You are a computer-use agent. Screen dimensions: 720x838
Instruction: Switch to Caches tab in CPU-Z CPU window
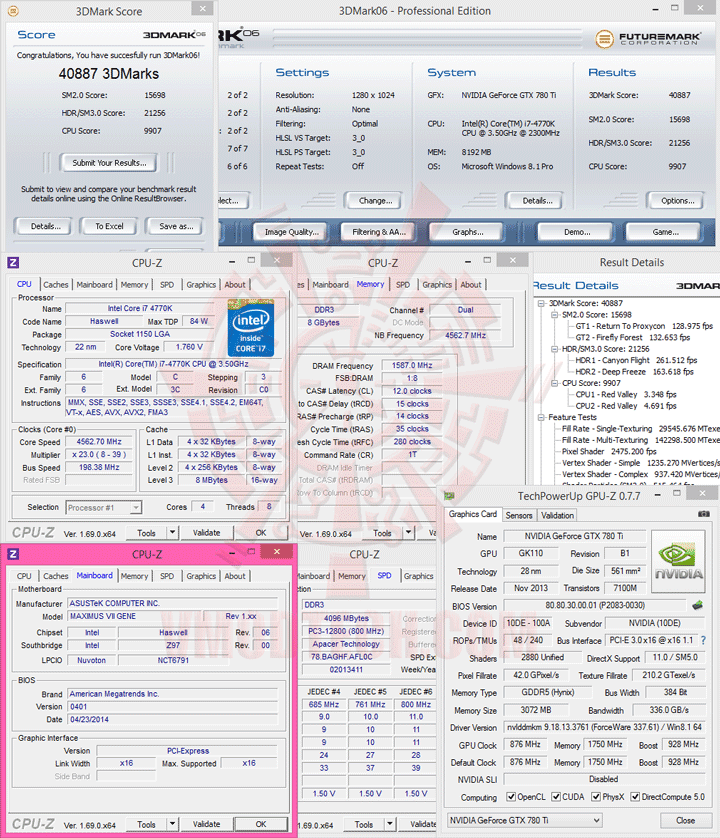[56, 285]
